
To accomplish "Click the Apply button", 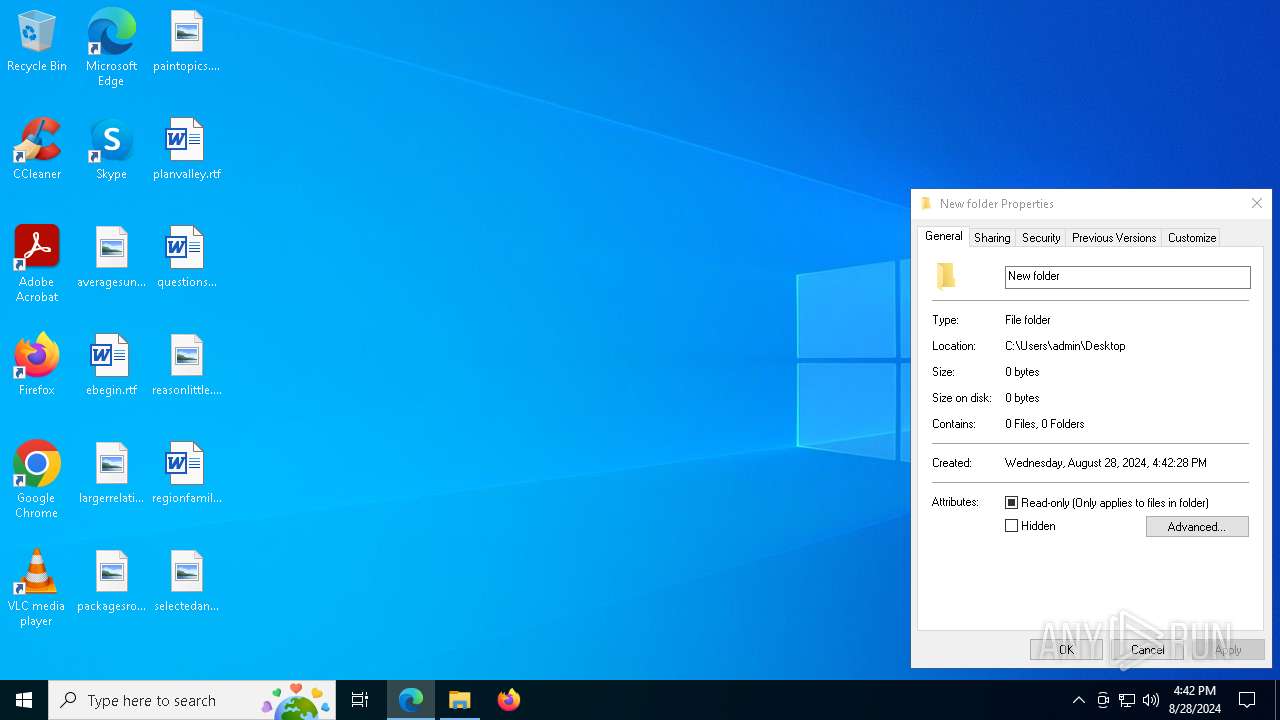I will click(1228, 650).
